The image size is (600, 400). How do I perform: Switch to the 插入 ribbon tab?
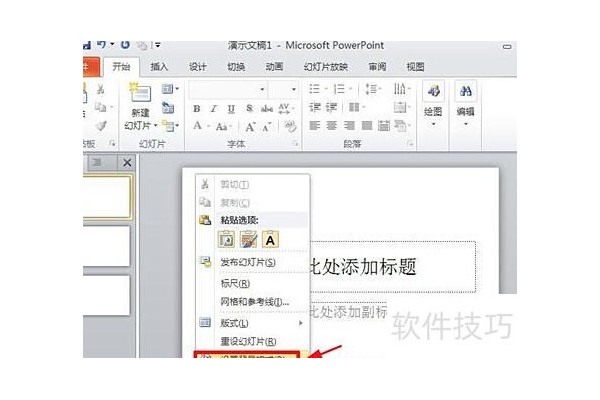click(159, 67)
